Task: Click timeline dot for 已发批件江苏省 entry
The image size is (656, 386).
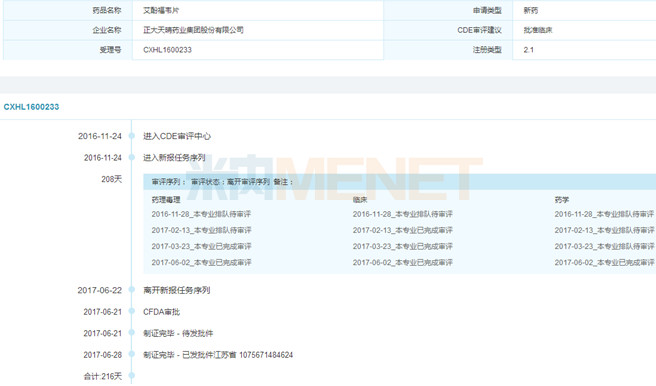Action: 132,355
